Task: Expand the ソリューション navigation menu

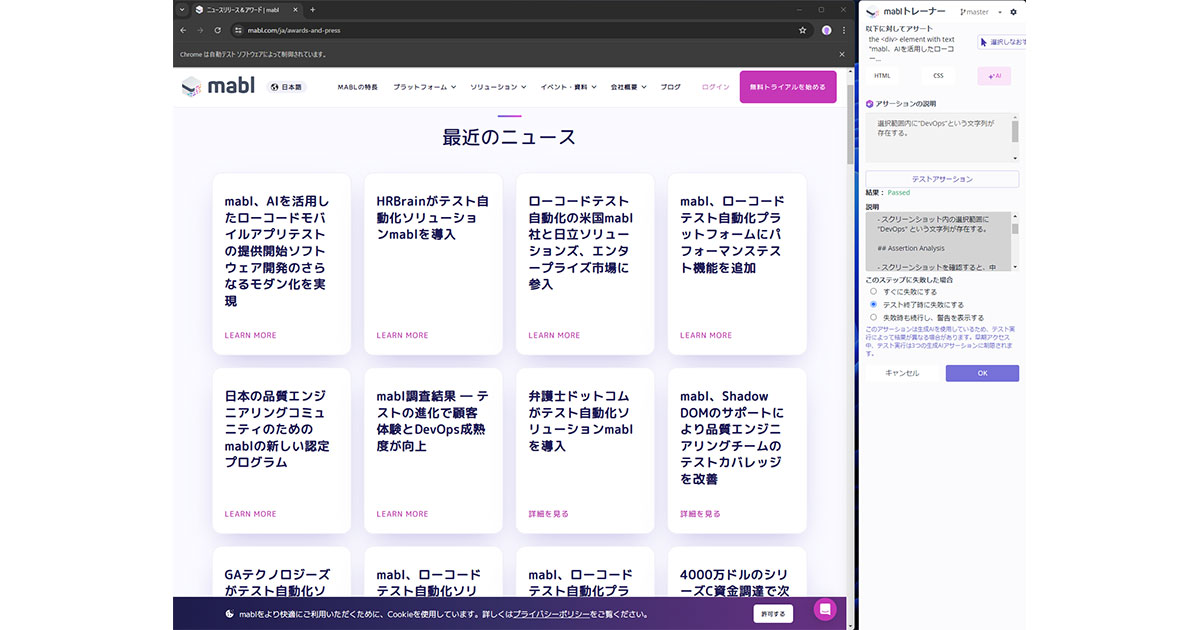Action: click(496, 87)
